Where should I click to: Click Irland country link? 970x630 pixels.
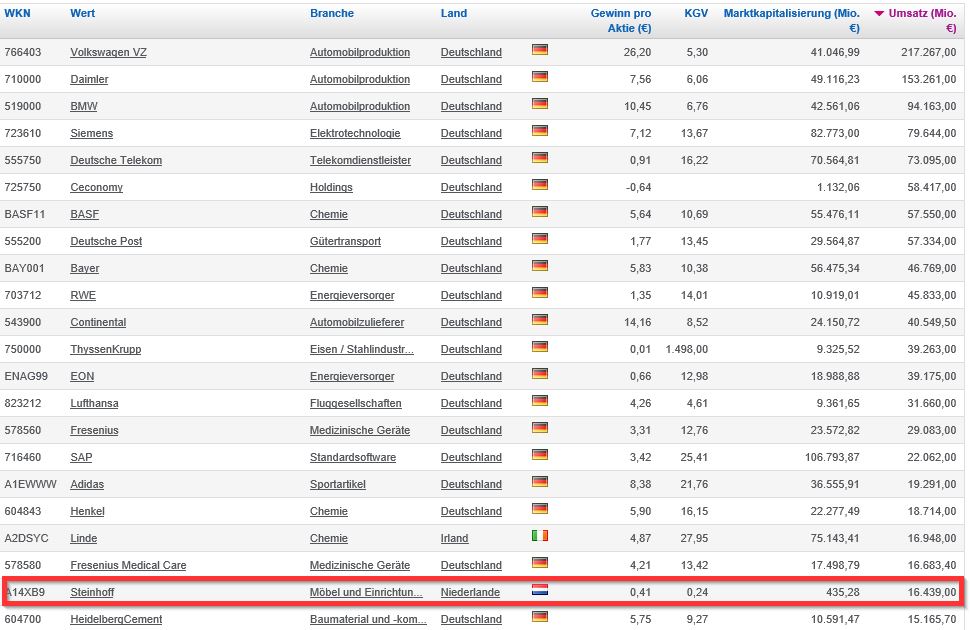point(454,538)
